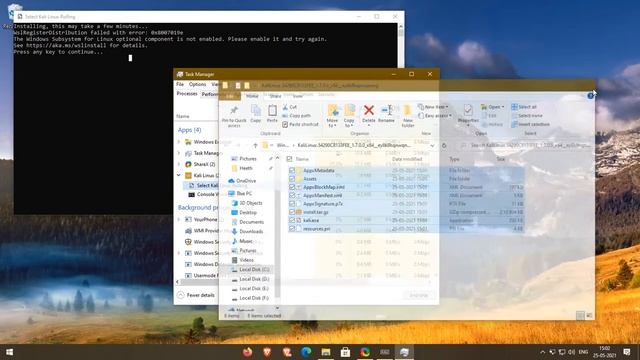Image resolution: width=640 pixels, height=360 pixels.
Task: Toggle the checkbox for Assets folder
Action: point(292,179)
